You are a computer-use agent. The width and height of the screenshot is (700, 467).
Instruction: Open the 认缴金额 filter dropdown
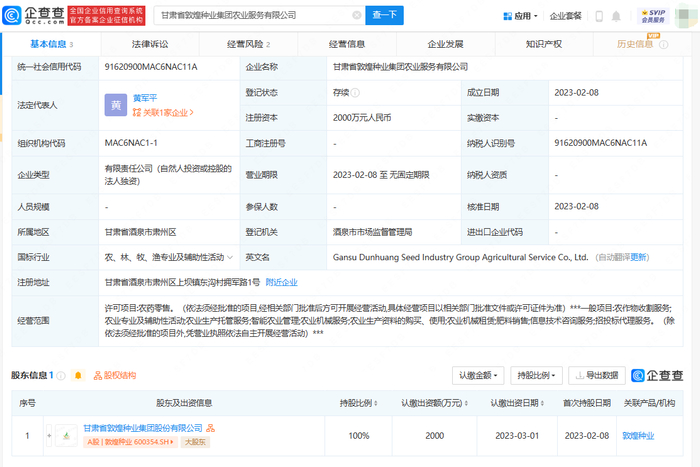coord(478,375)
